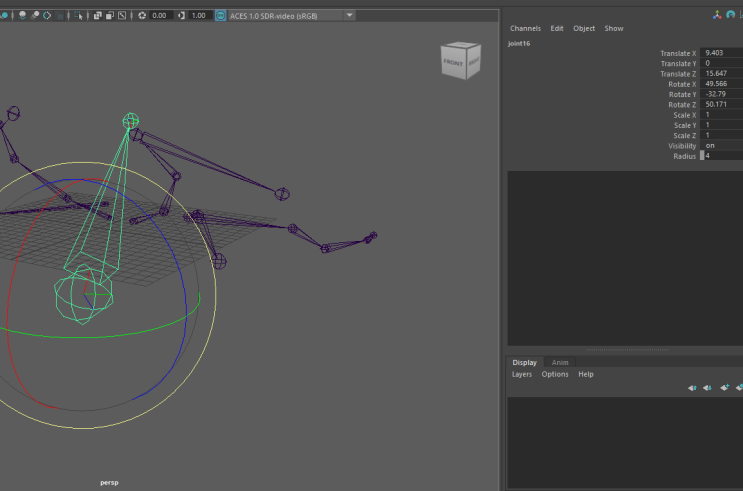
Task: Toggle X-ray joints icon
Action: tap(122, 16)
